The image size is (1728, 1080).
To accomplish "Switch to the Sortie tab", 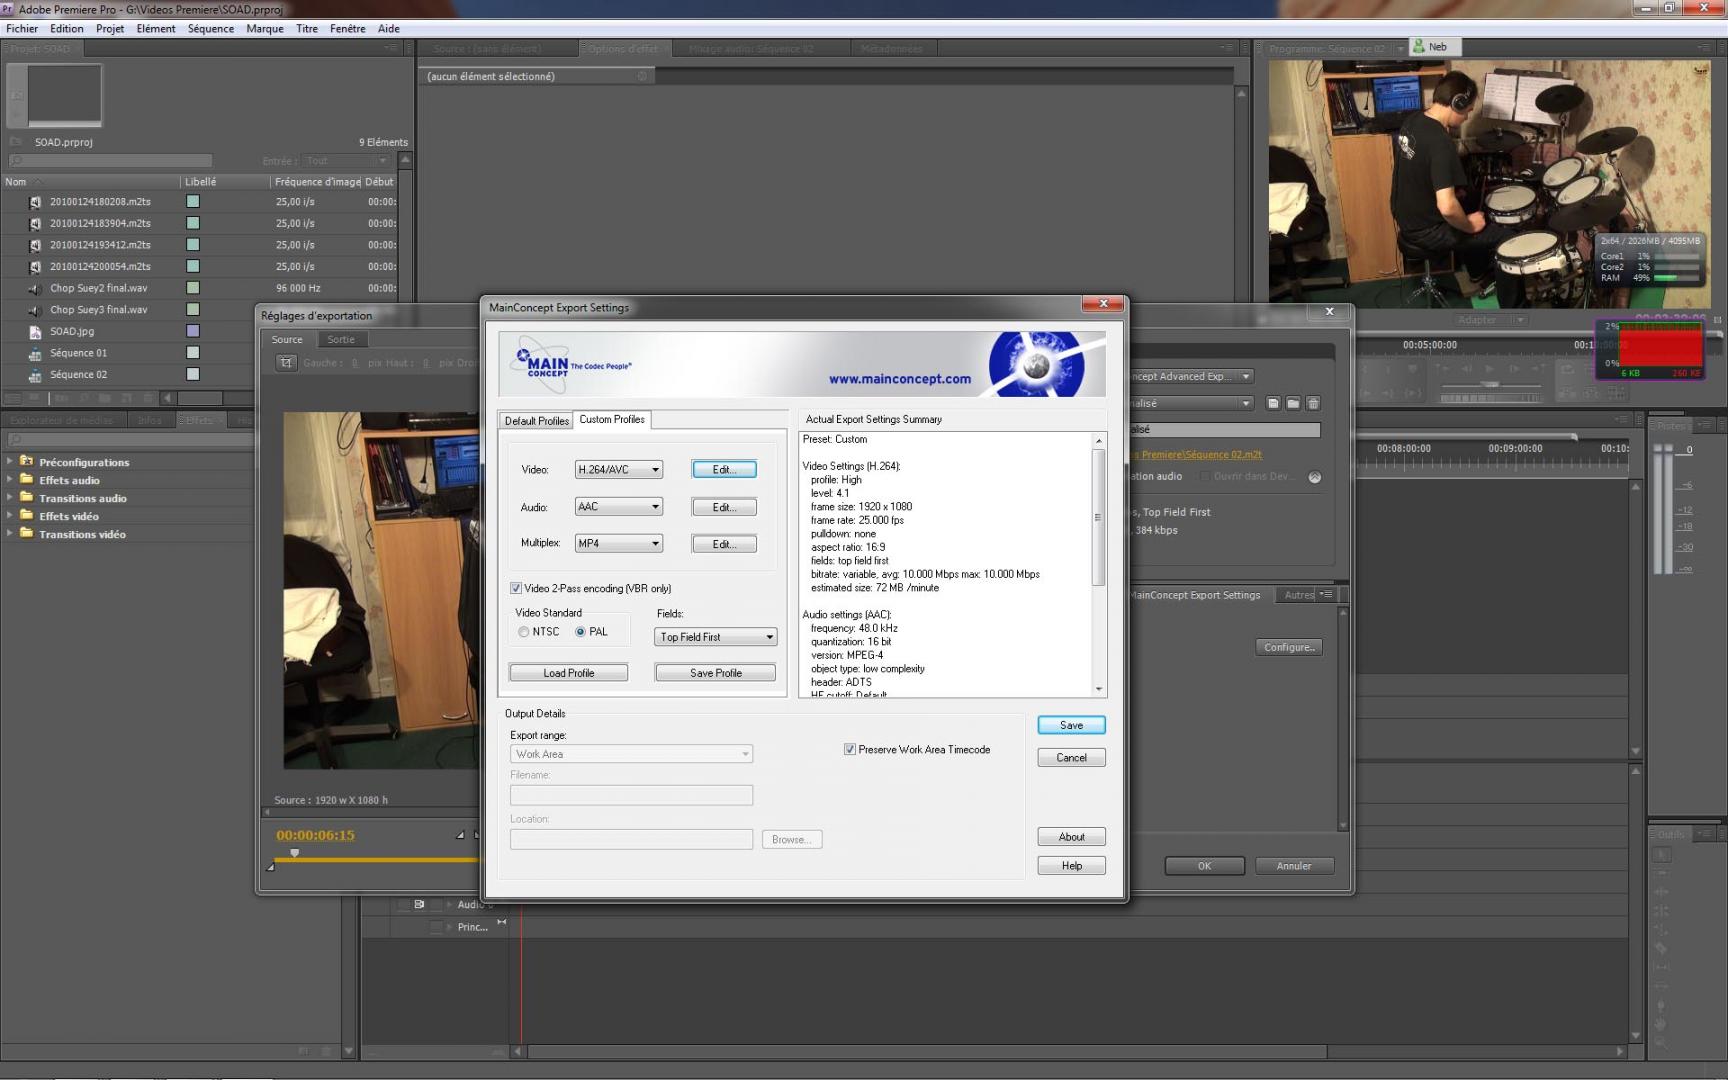I will click(x=341, y=339).
